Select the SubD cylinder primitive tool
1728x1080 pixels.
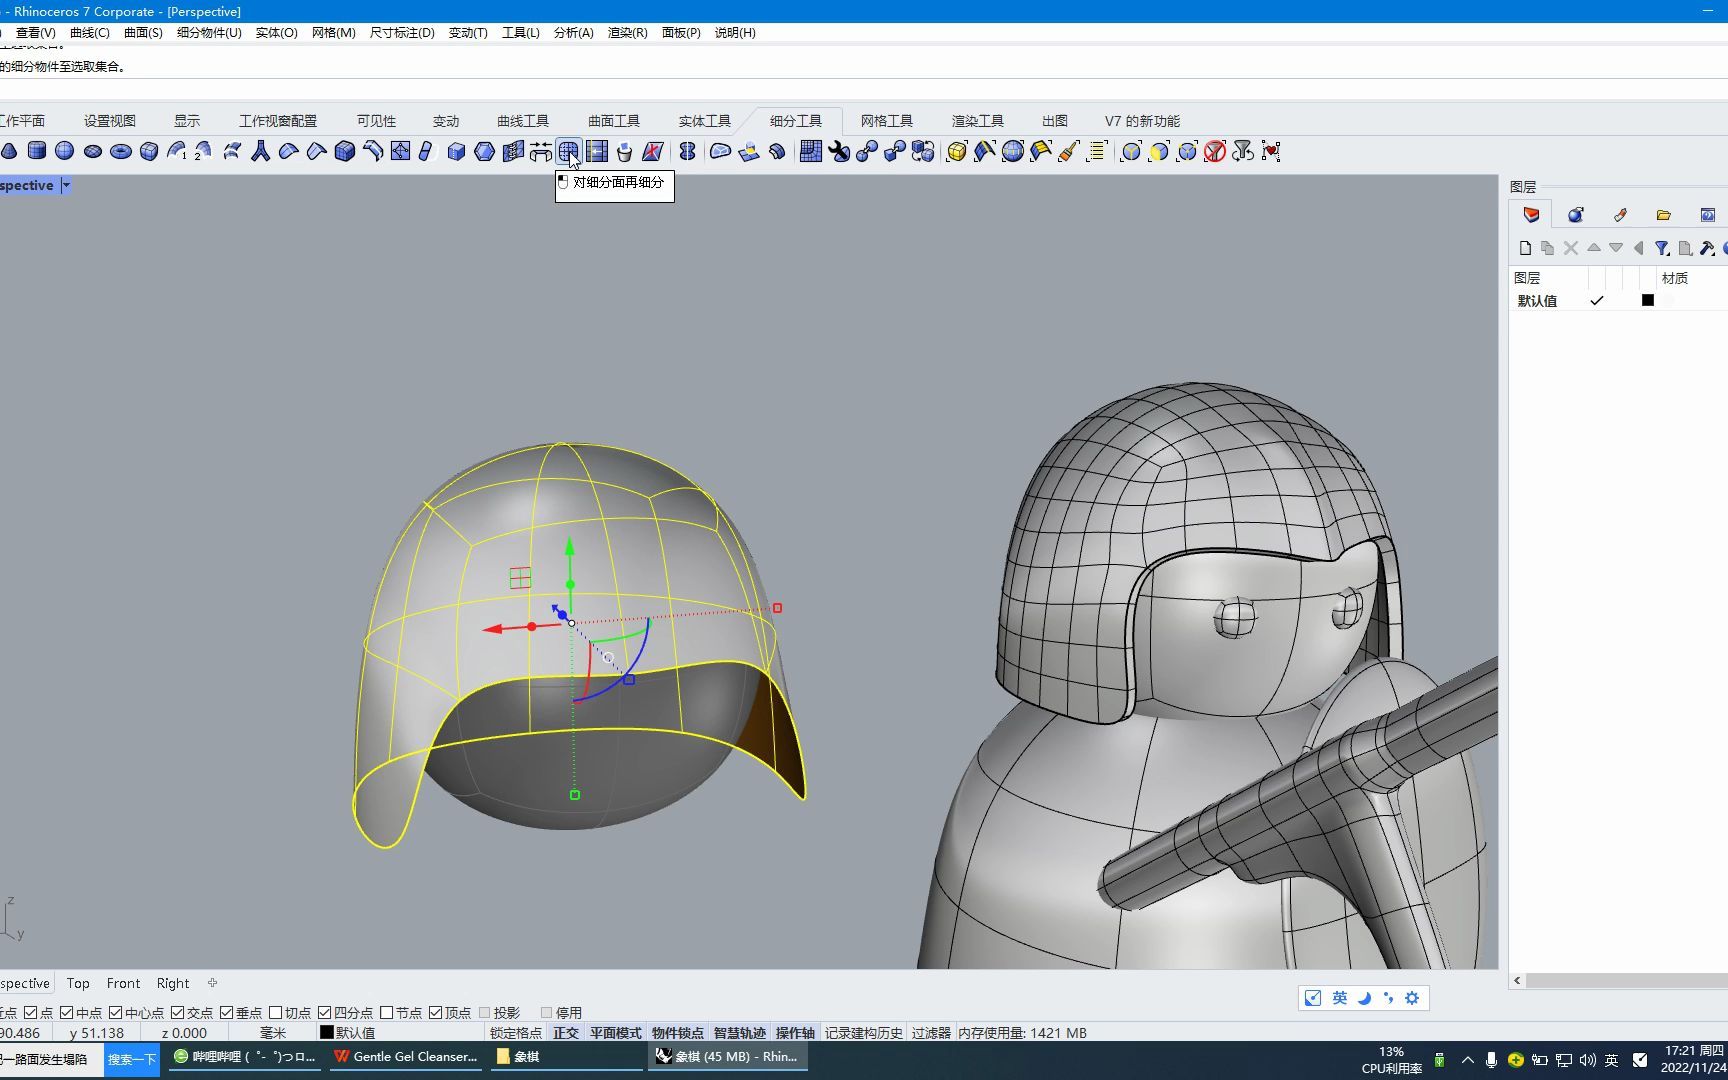pyautogui.click(x=37, y=151)
